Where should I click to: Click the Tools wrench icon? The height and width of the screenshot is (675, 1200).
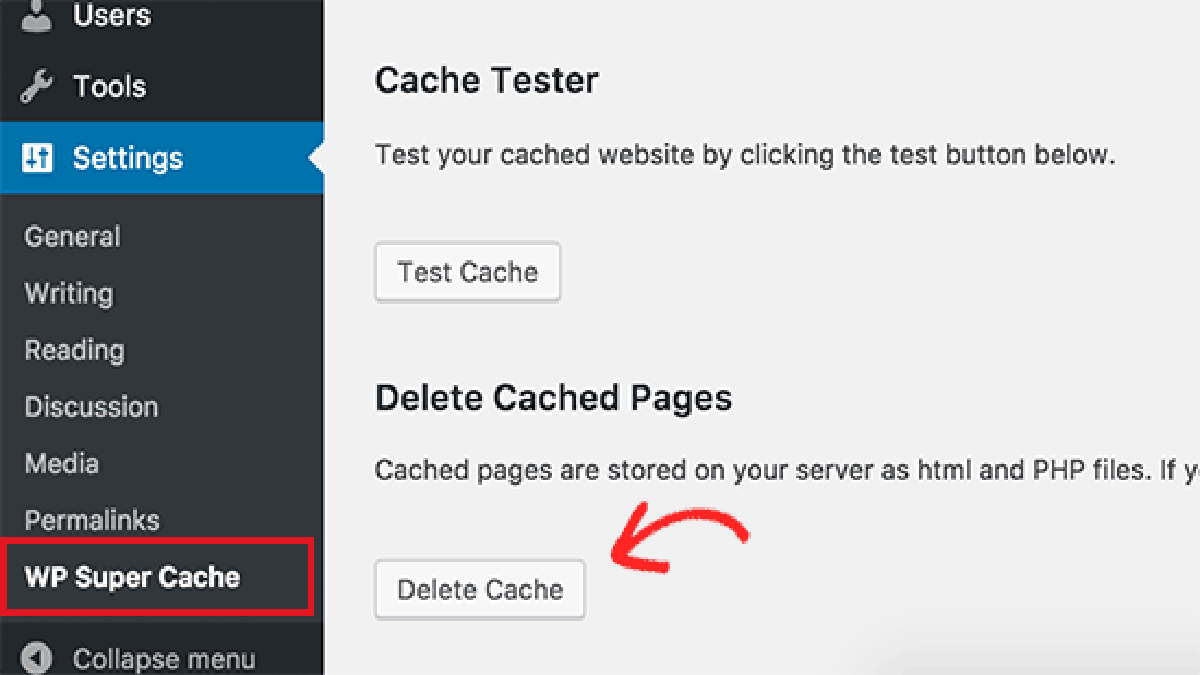tap(37, 88)
